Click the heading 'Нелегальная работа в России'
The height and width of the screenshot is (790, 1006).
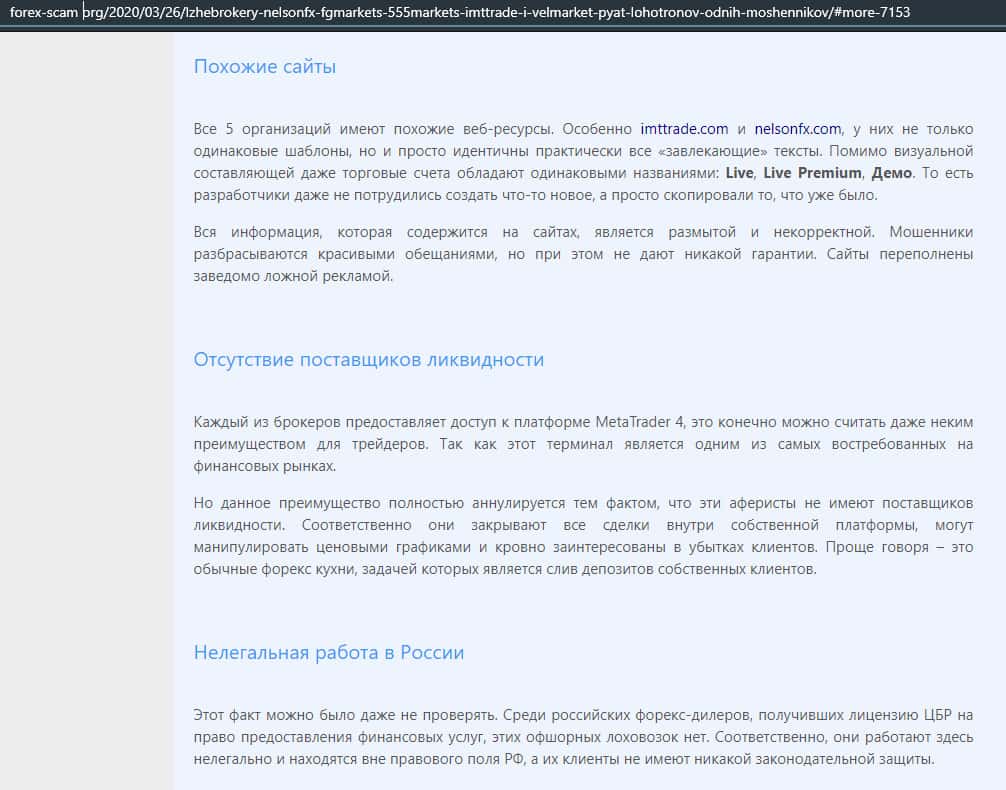tap(328, 652)
